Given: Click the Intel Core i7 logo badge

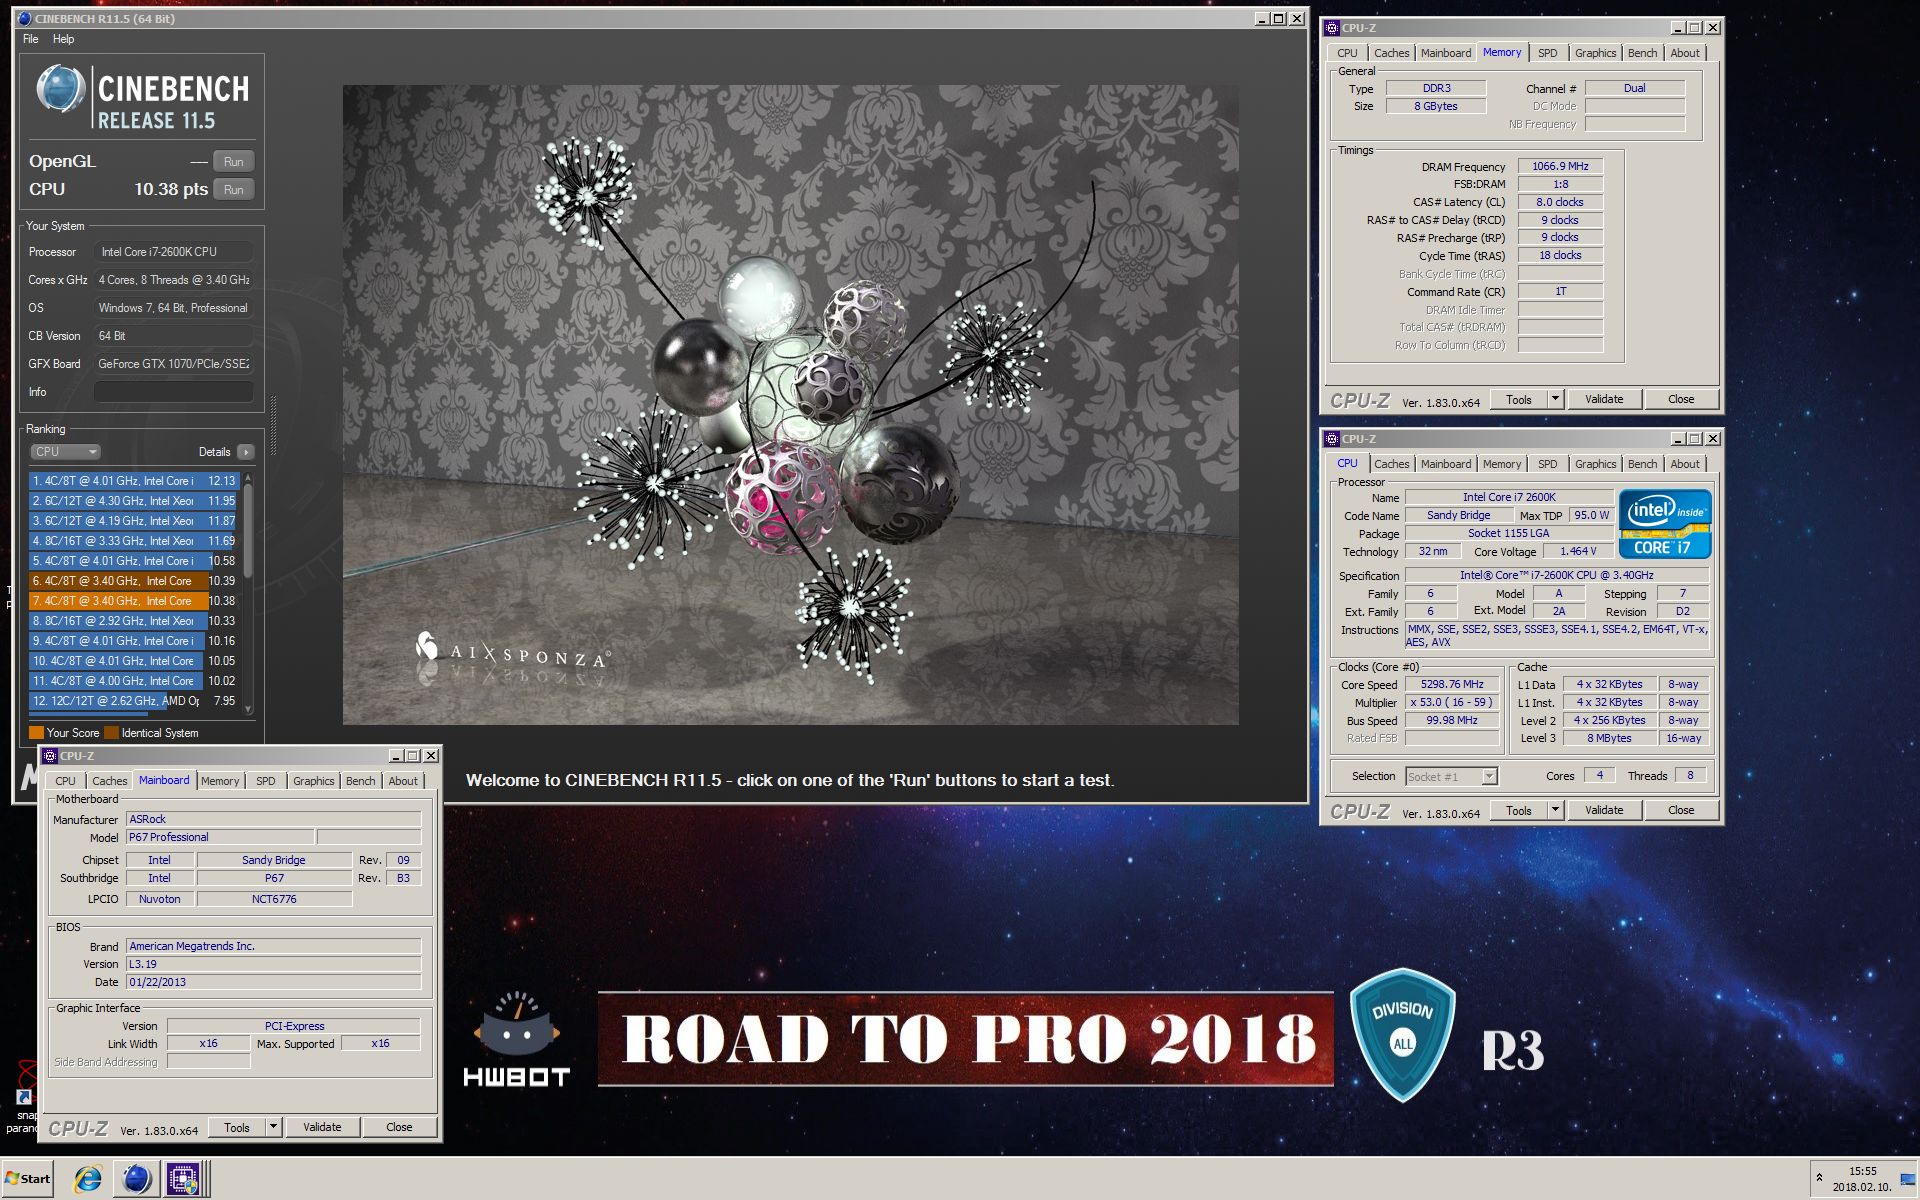Looking at the screenshot, I should pos(1664,524).
